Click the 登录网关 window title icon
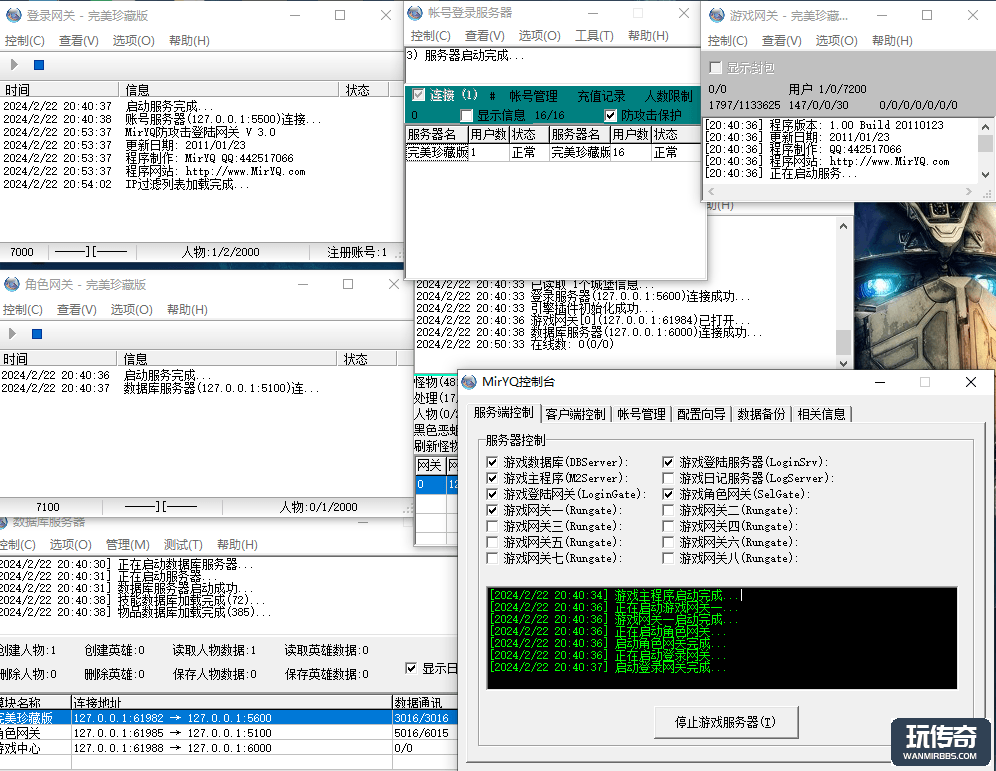 pos(13,15)
